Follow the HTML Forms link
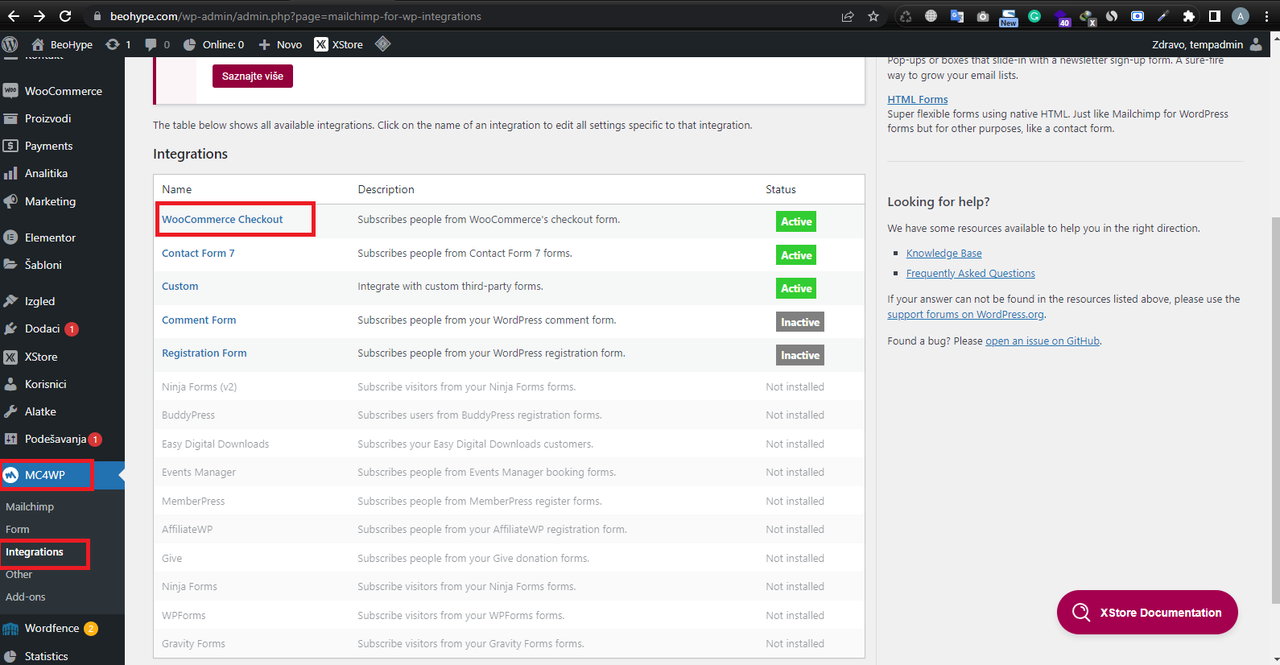 coord(917,99)
